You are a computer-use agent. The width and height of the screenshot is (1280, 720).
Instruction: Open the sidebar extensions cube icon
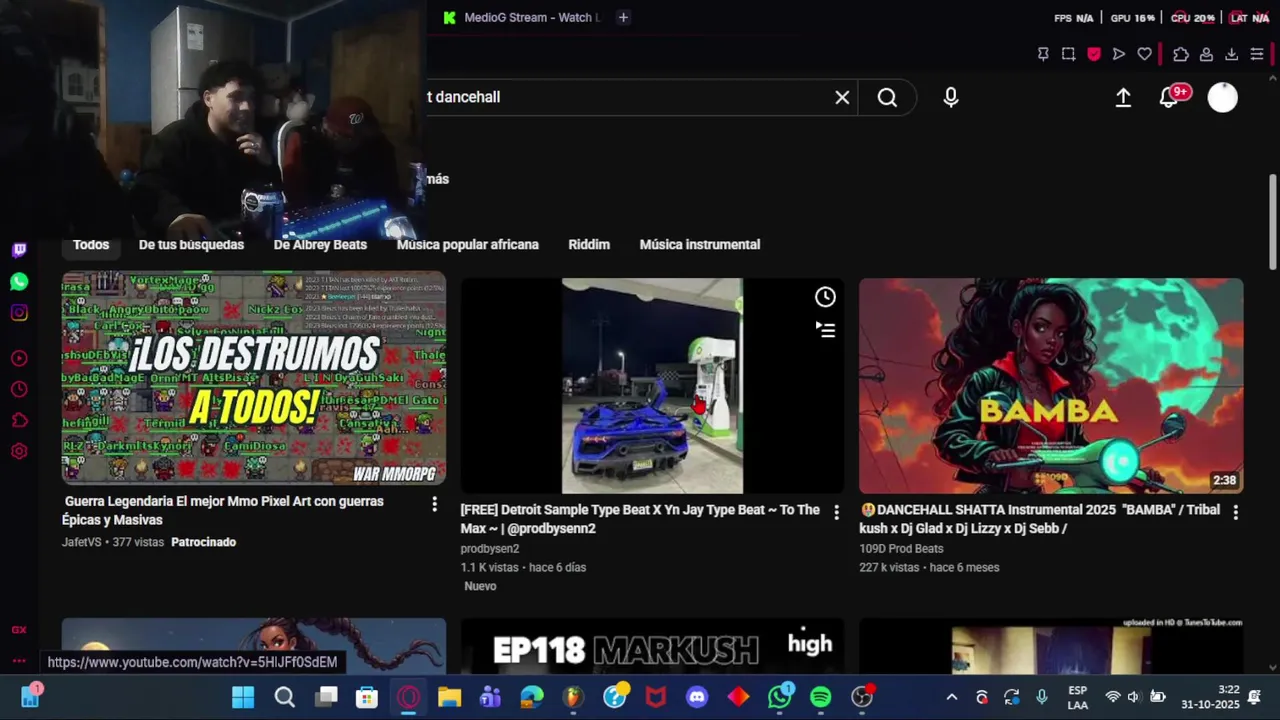point(19,420)
